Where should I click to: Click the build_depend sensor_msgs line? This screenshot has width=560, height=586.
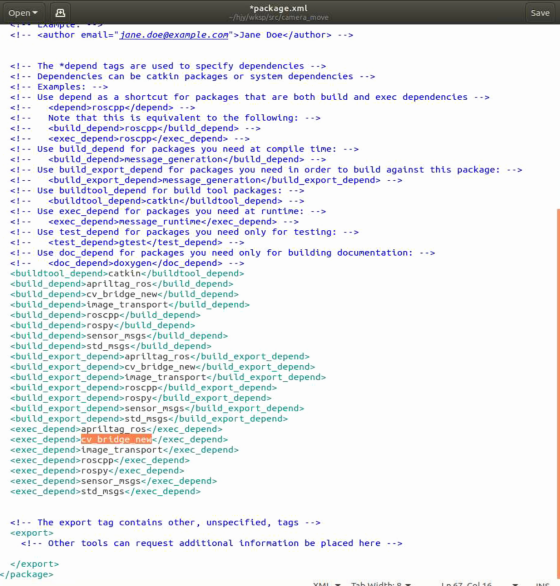[x=119, y=336]
